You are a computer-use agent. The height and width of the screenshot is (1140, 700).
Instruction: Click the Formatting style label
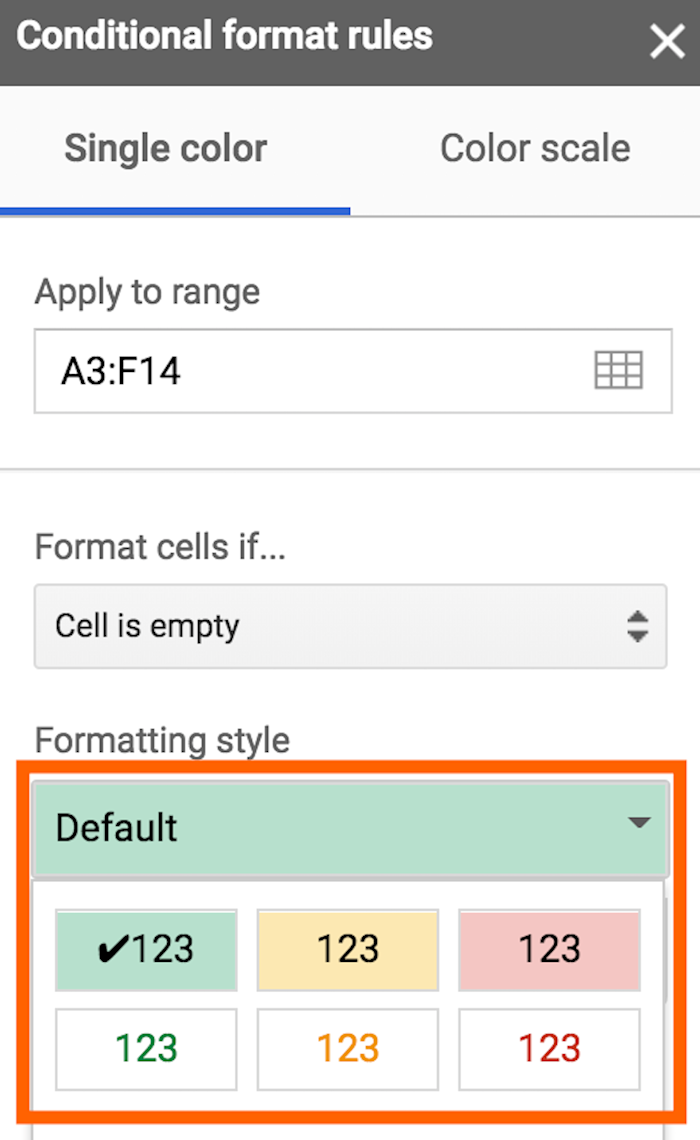(x=162, y=741)
